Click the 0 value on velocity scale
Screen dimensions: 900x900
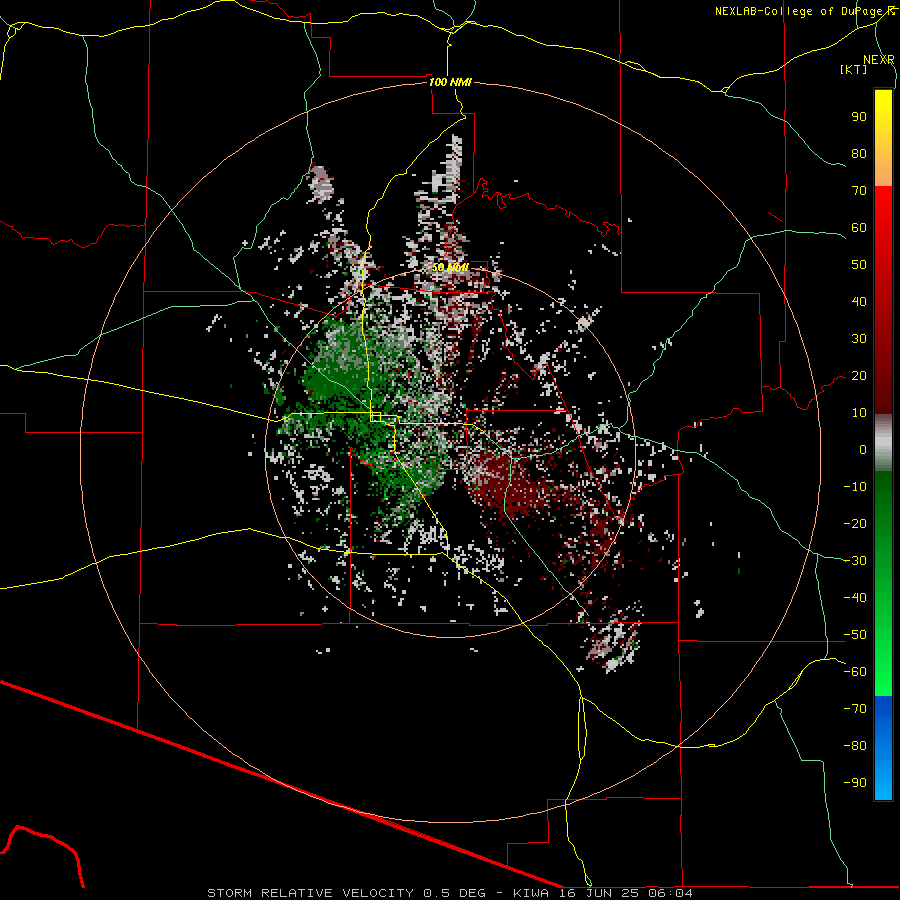(x=863, y=449)
